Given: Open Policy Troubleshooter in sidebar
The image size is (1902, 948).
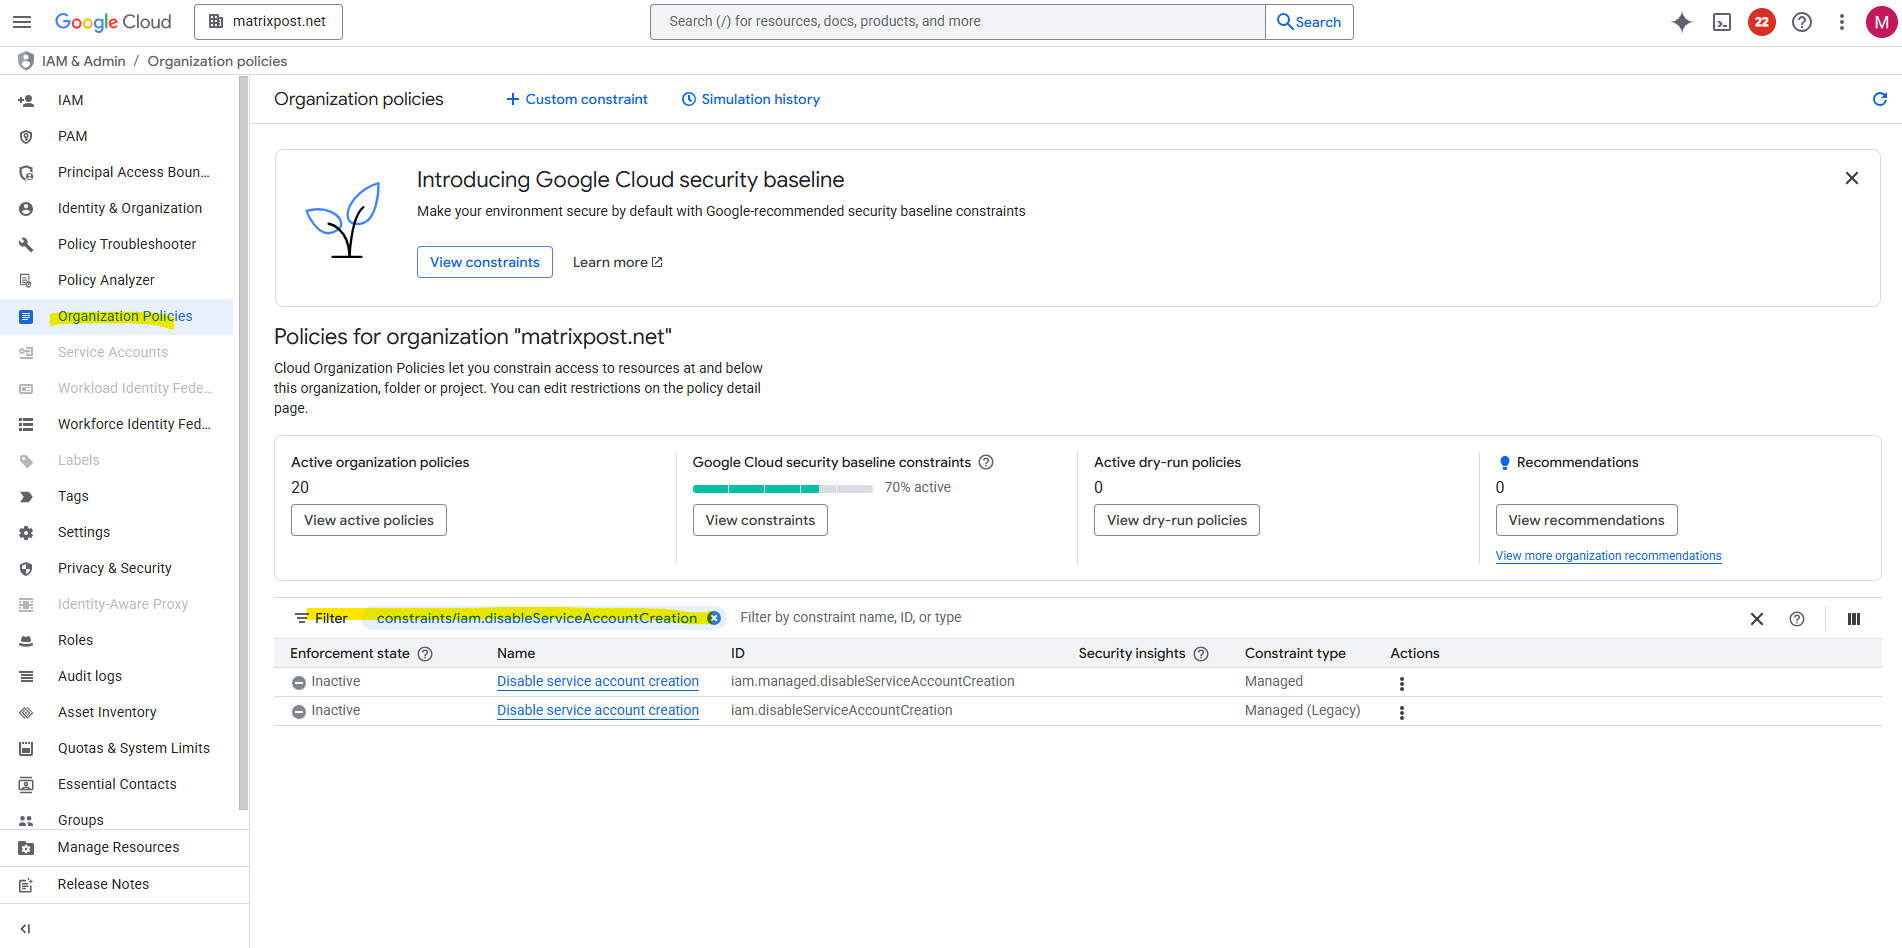Looking at the screenshot, I should click(127, 244).
